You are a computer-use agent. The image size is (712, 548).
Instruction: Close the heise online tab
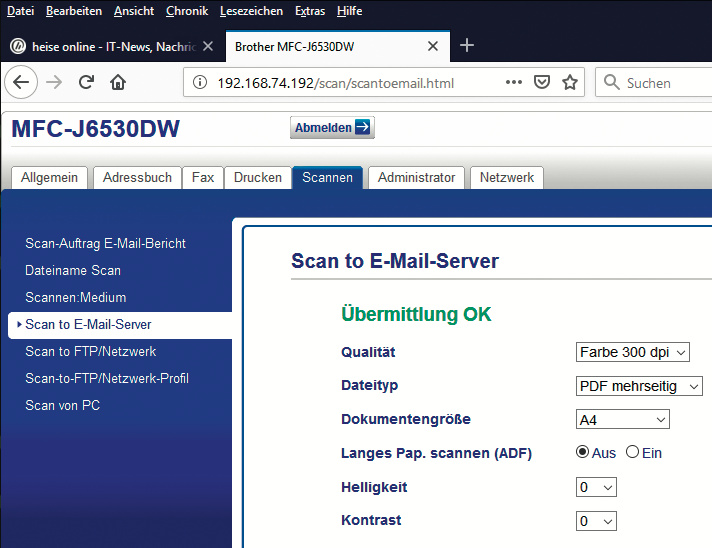point(208,46)
